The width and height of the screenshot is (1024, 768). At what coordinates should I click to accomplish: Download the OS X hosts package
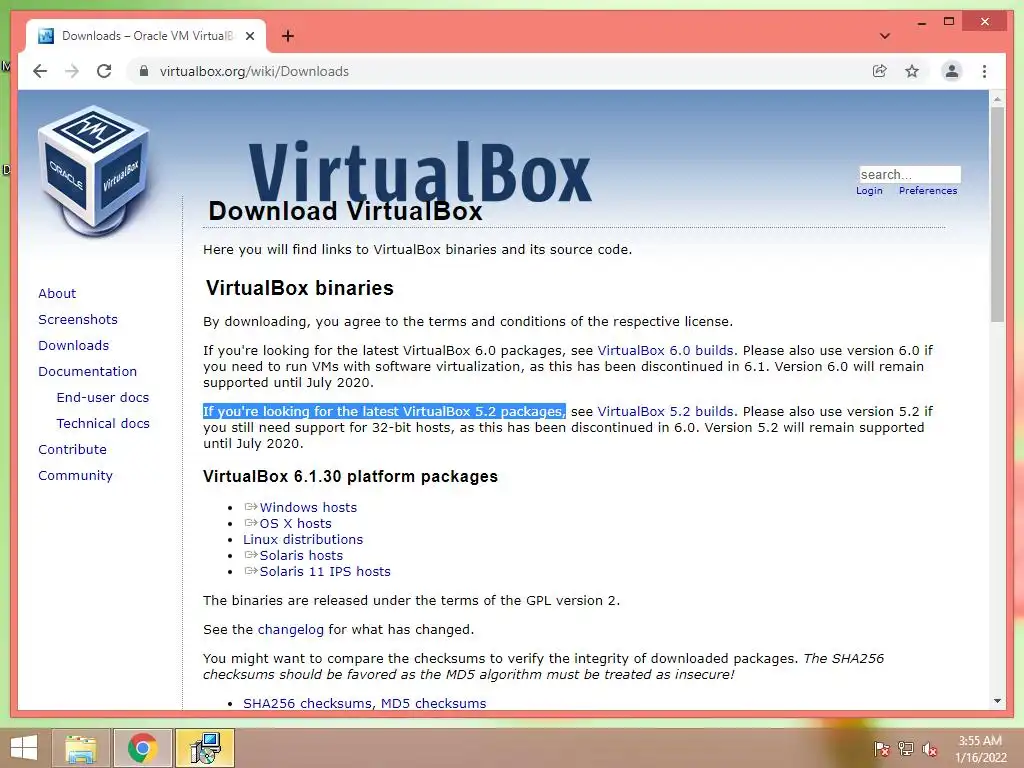click(x=295, y=524)
